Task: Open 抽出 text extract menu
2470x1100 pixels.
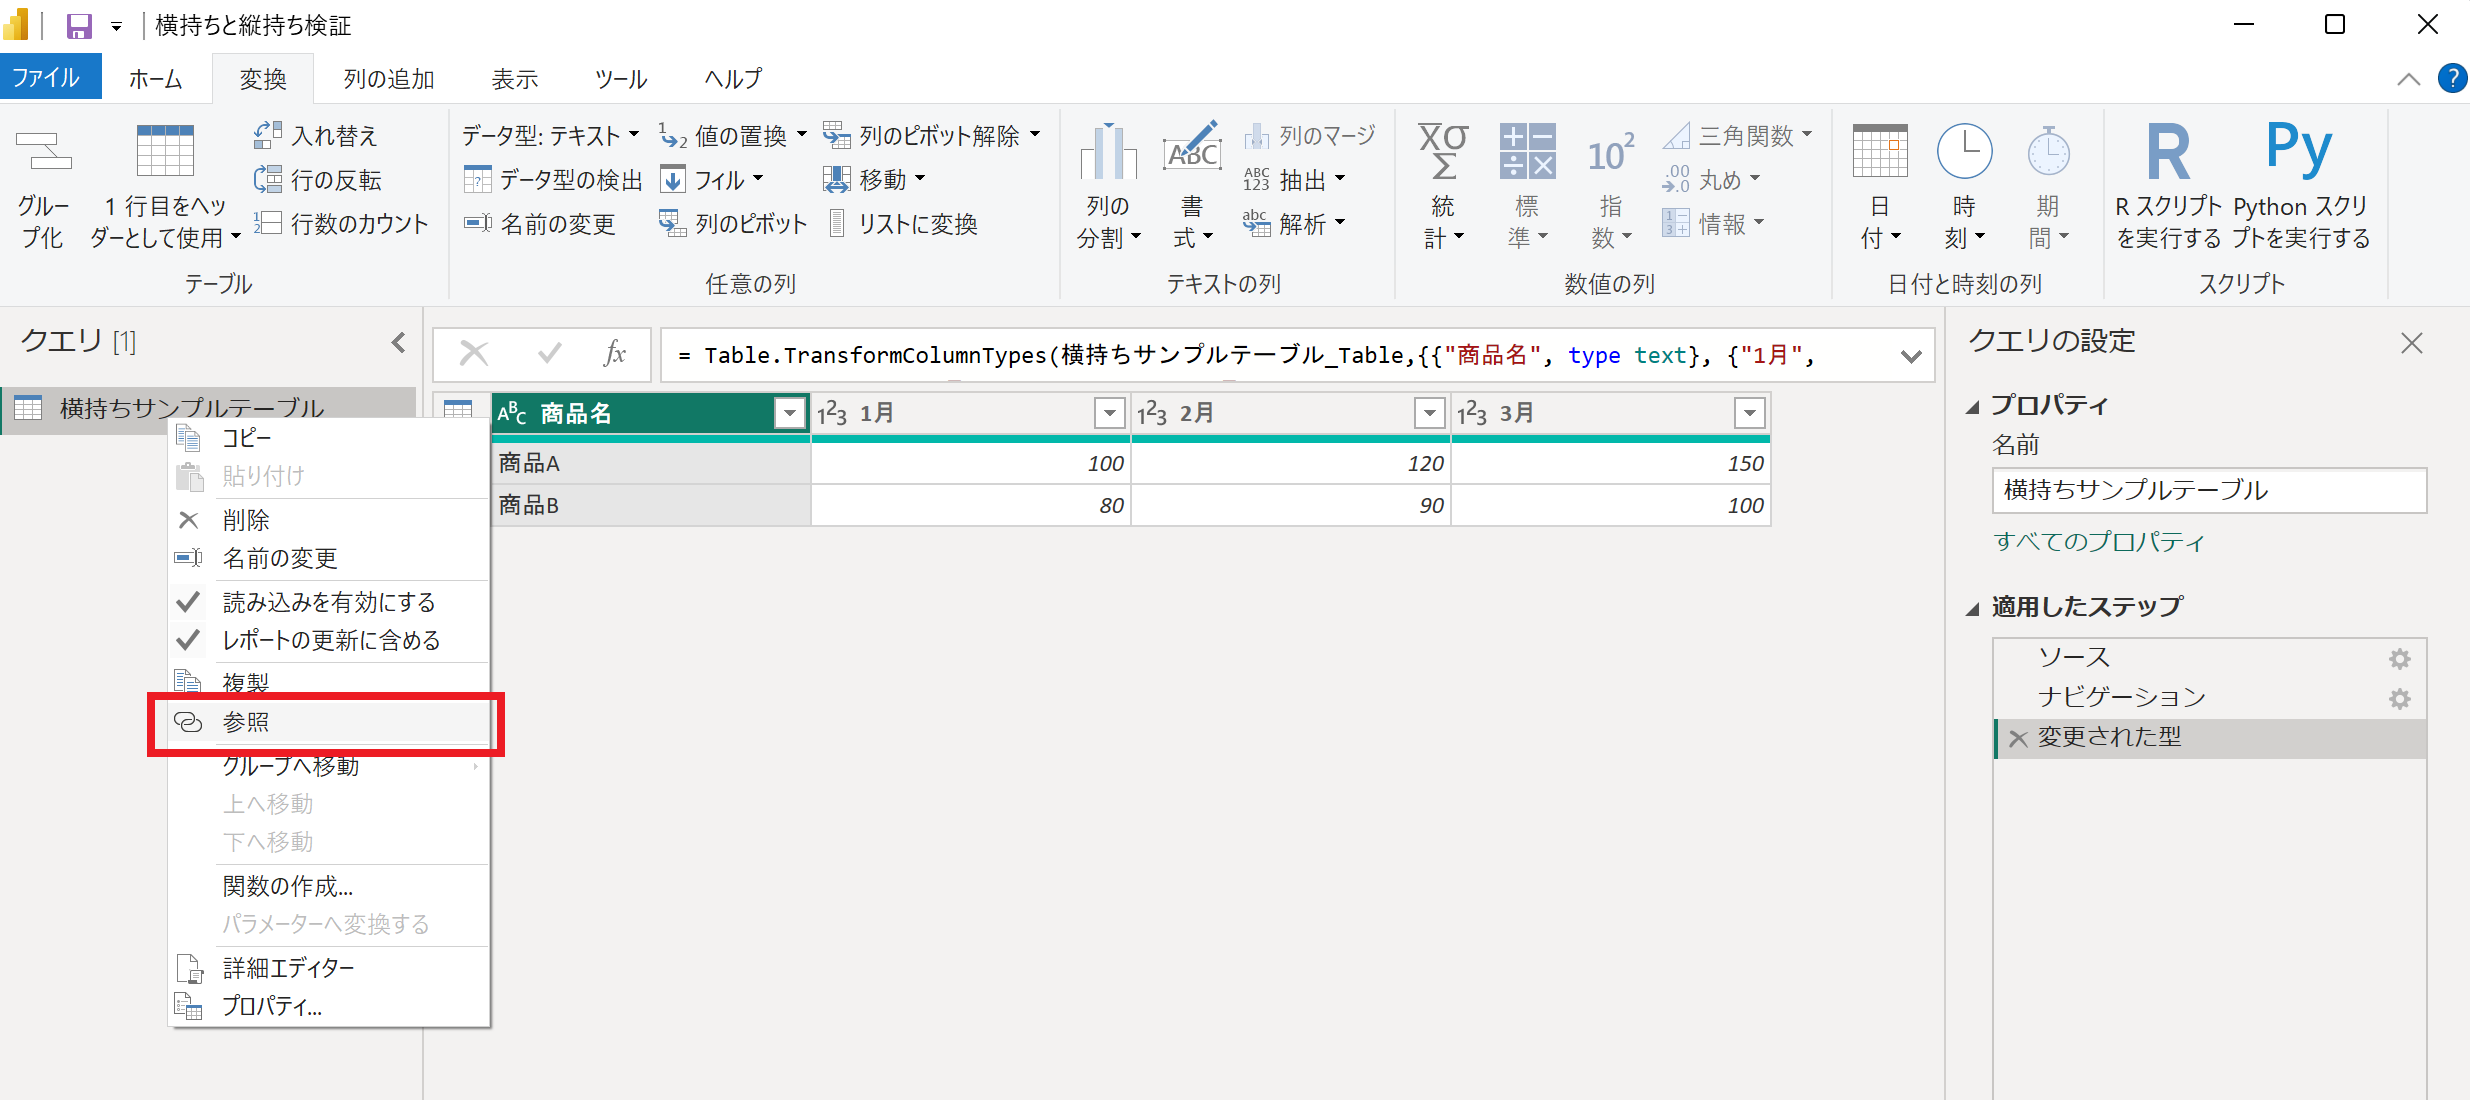Action: click(1295, 180)
